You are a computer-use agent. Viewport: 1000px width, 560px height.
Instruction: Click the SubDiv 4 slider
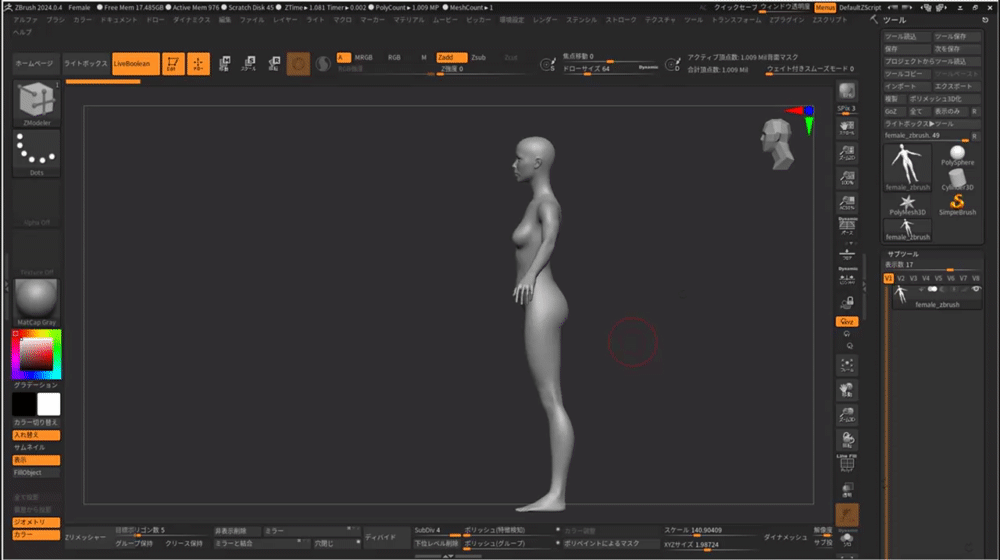click(437, 531)
